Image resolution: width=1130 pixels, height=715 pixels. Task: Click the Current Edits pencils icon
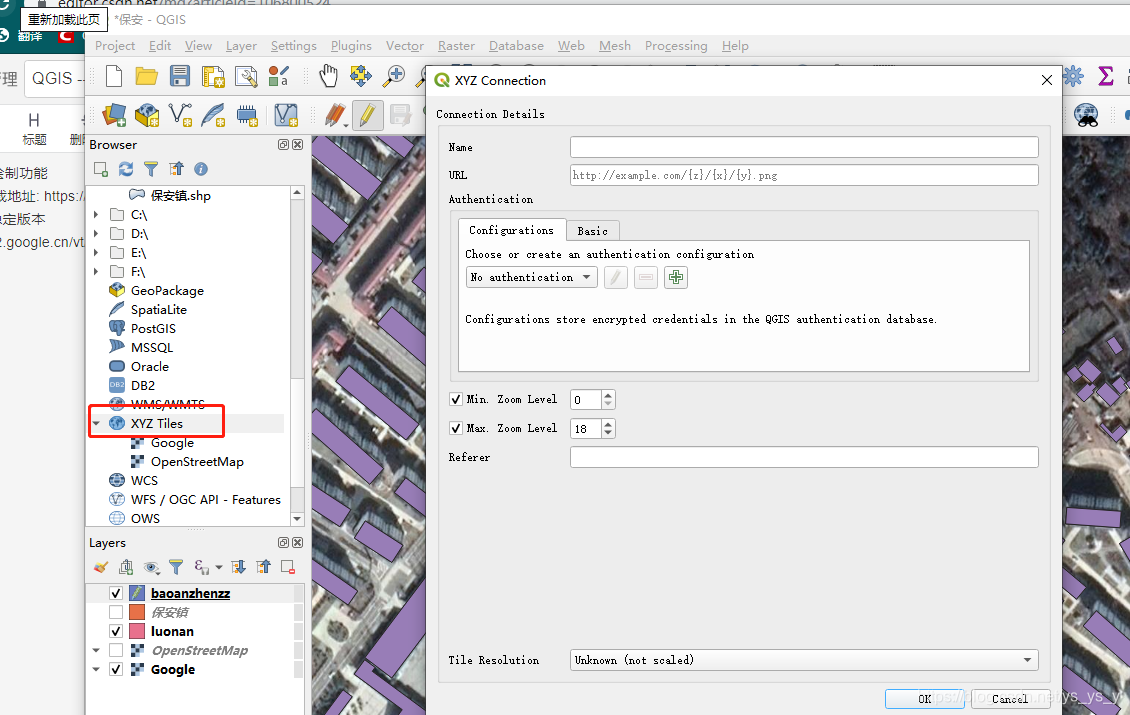(x=336, y=115)
